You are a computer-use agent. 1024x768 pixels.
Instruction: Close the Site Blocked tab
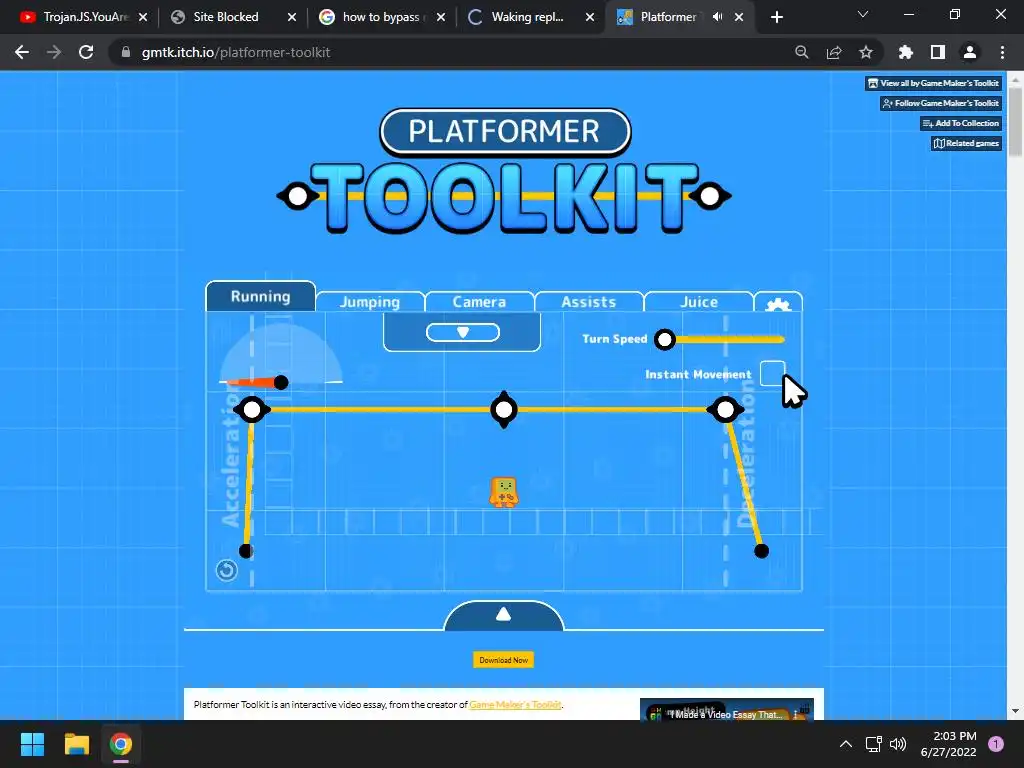292,17
